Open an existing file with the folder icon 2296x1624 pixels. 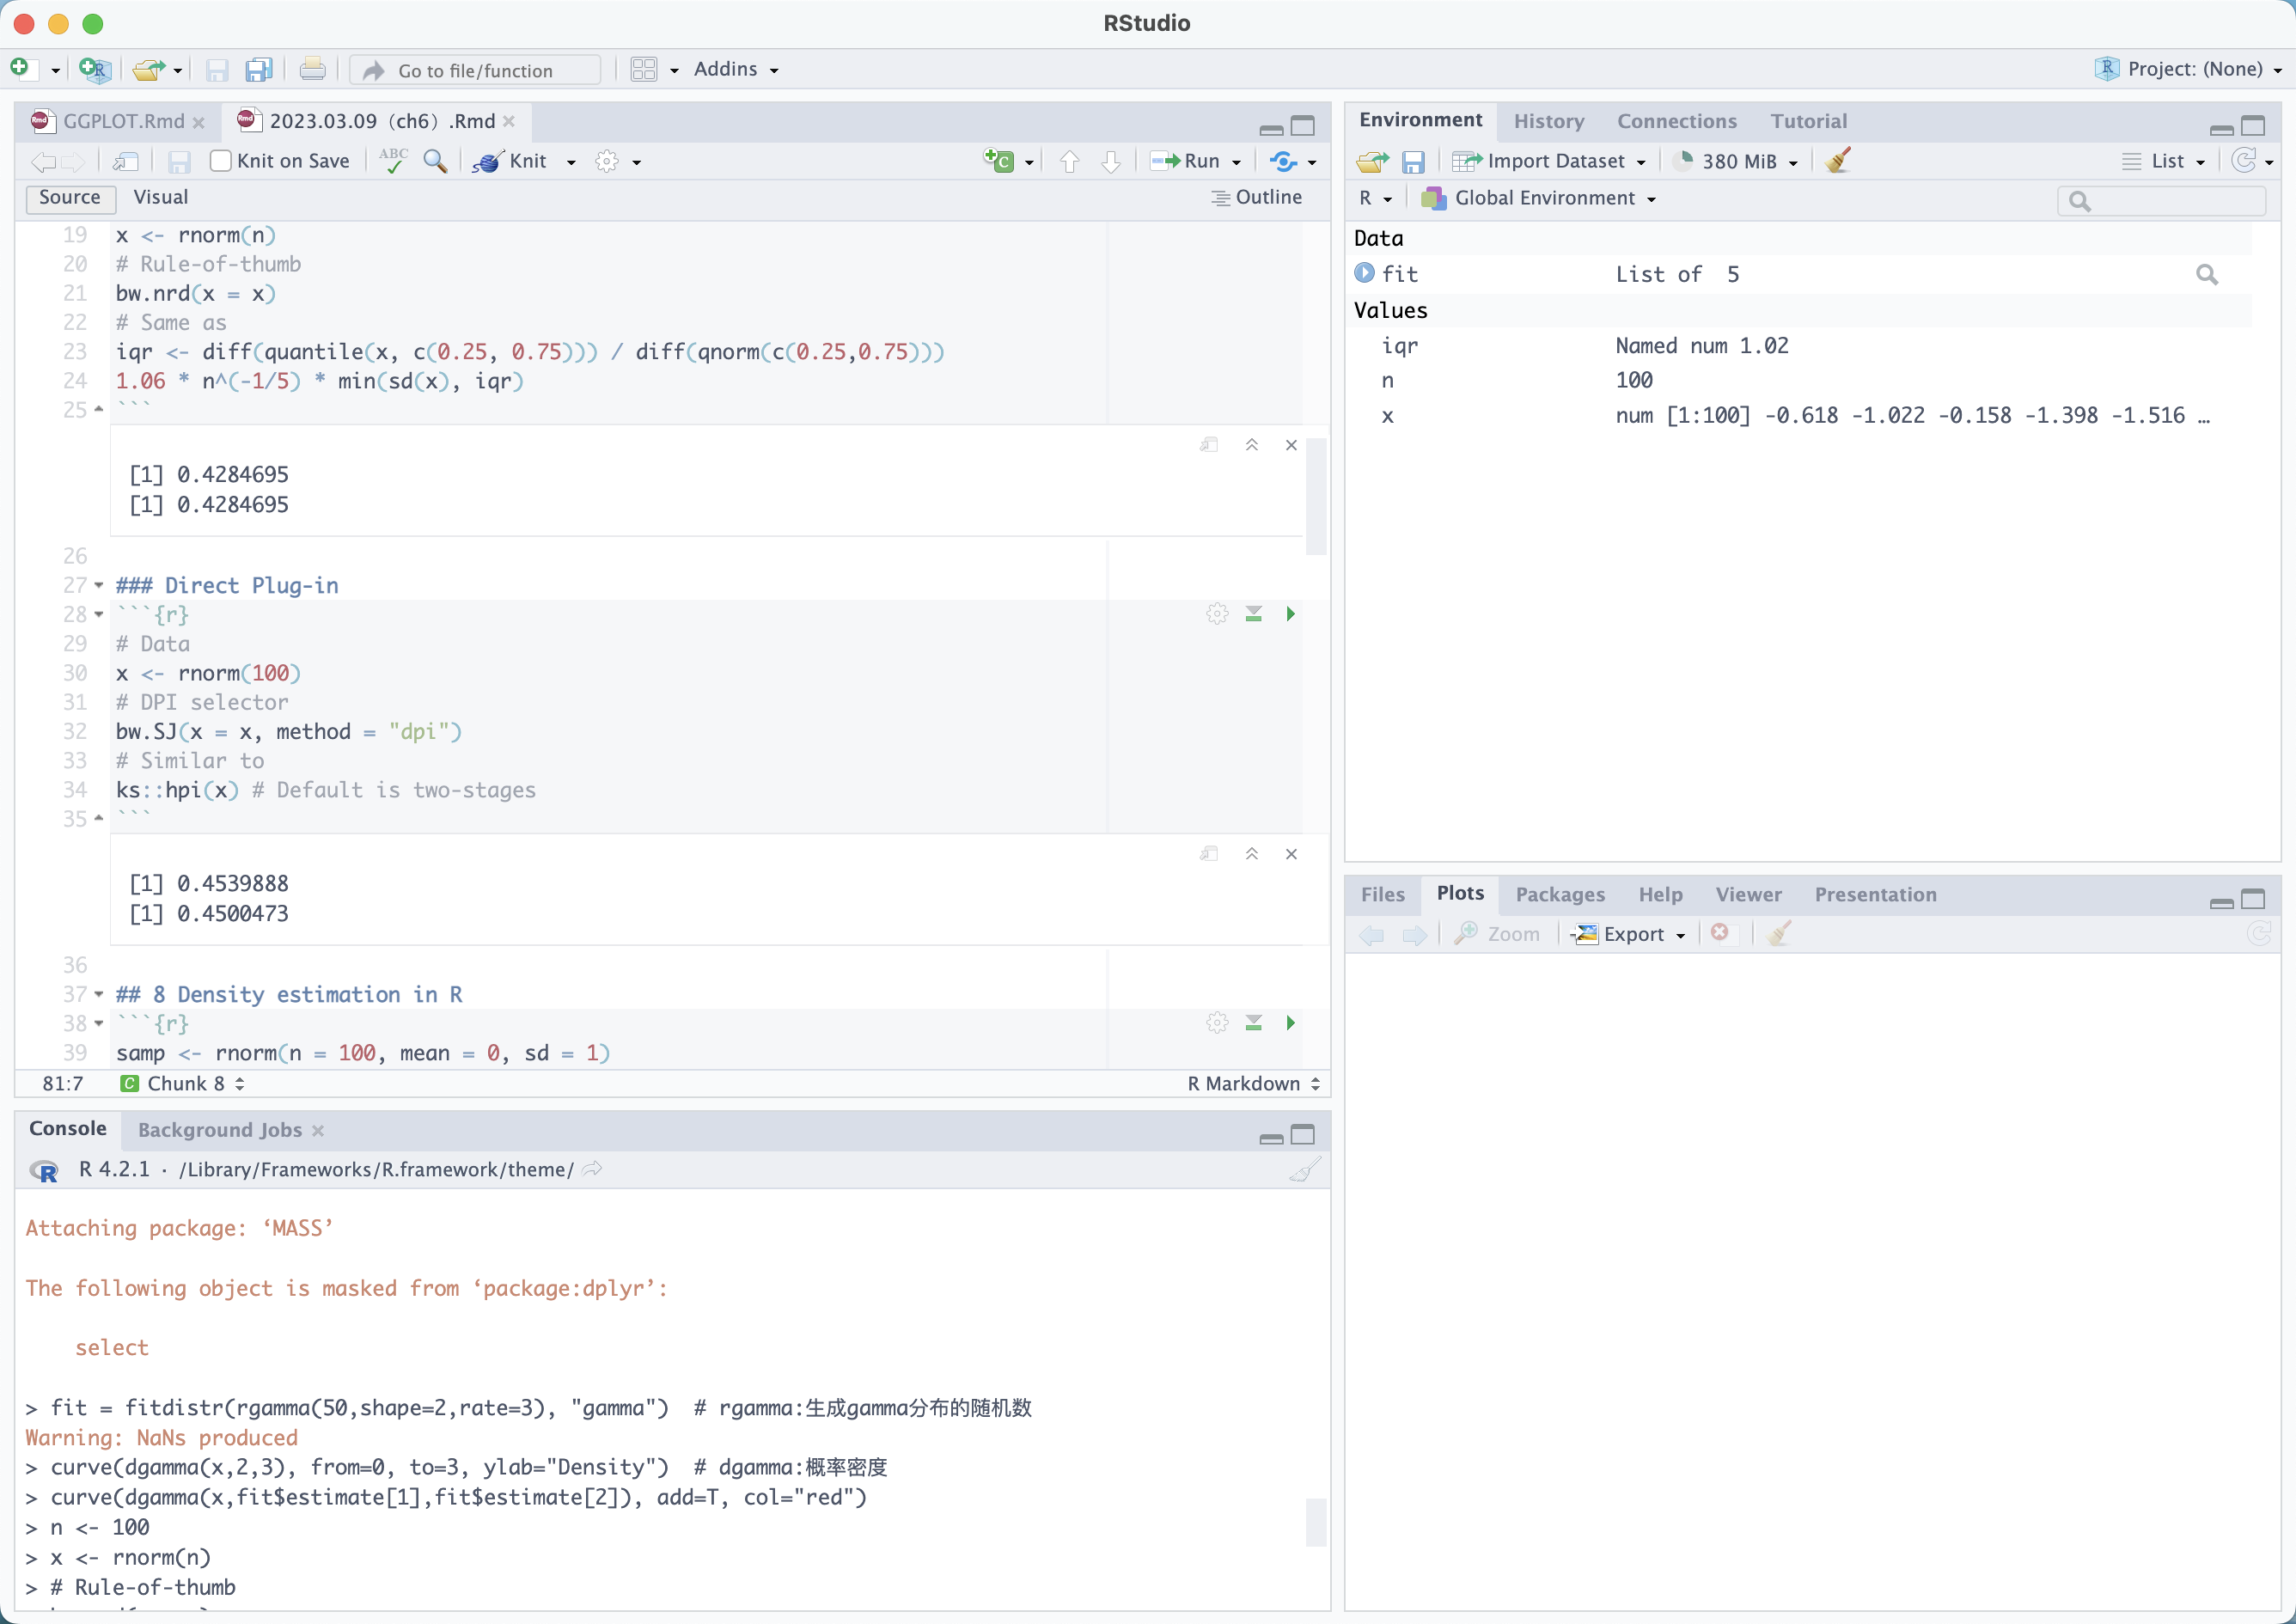click(x=148, y=69)
